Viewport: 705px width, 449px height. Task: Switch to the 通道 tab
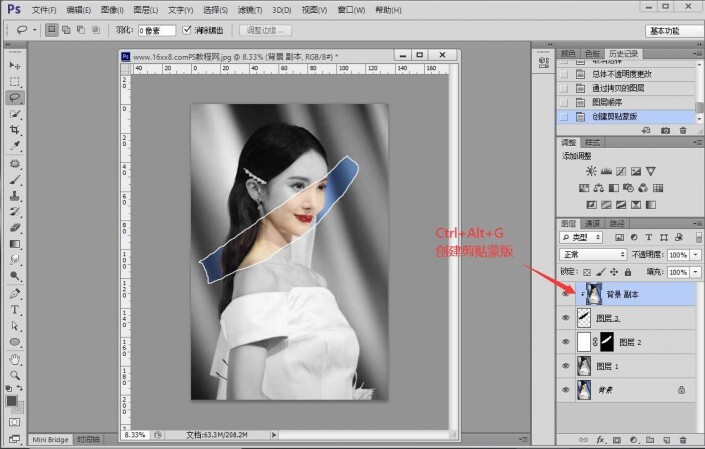[593, 223]
